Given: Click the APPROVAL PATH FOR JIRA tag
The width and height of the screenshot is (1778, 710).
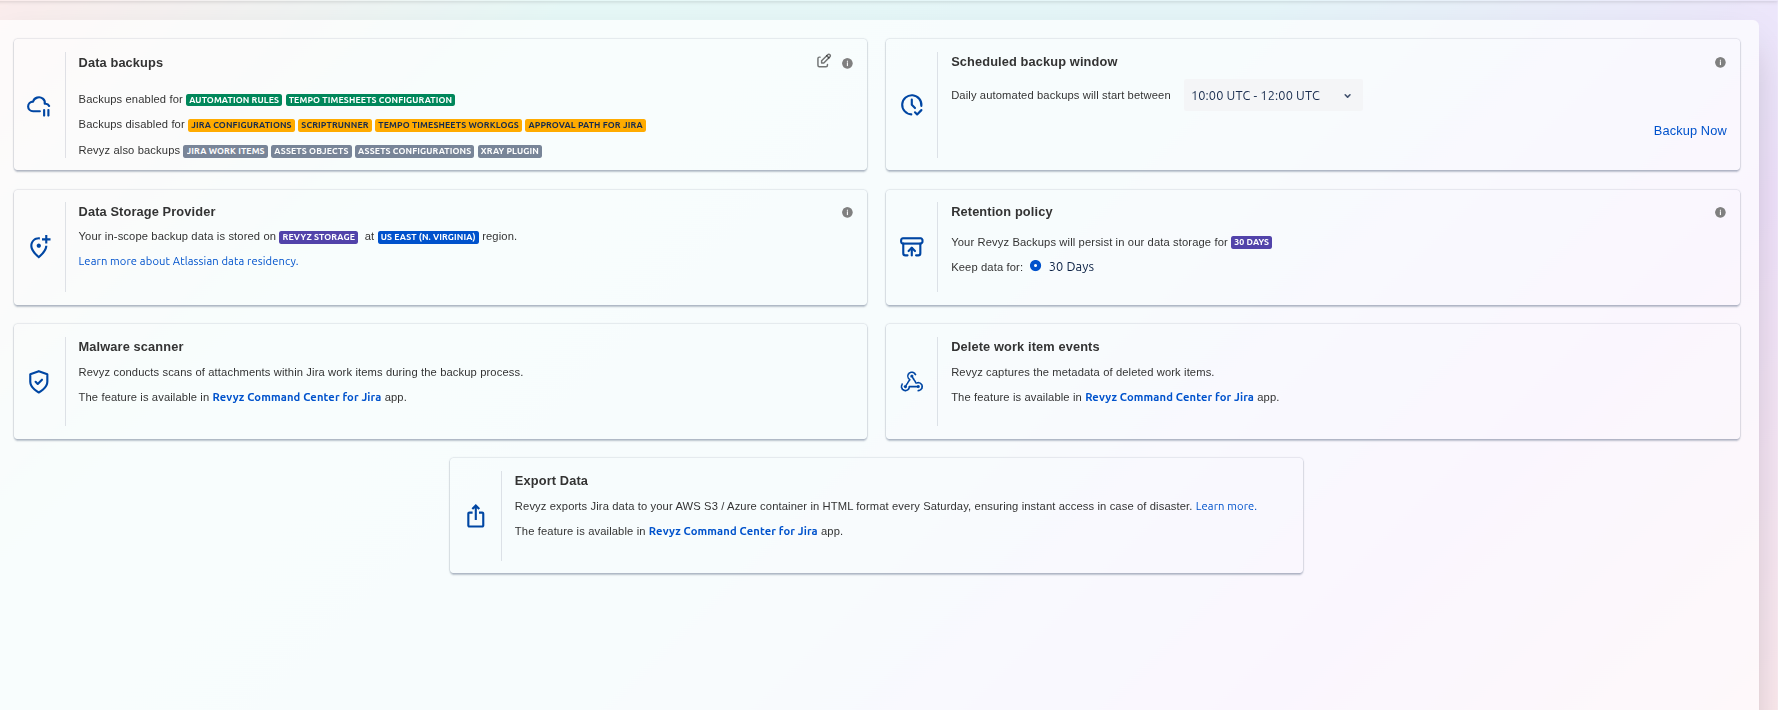Looking at the screenshot, I should point(585,125).
